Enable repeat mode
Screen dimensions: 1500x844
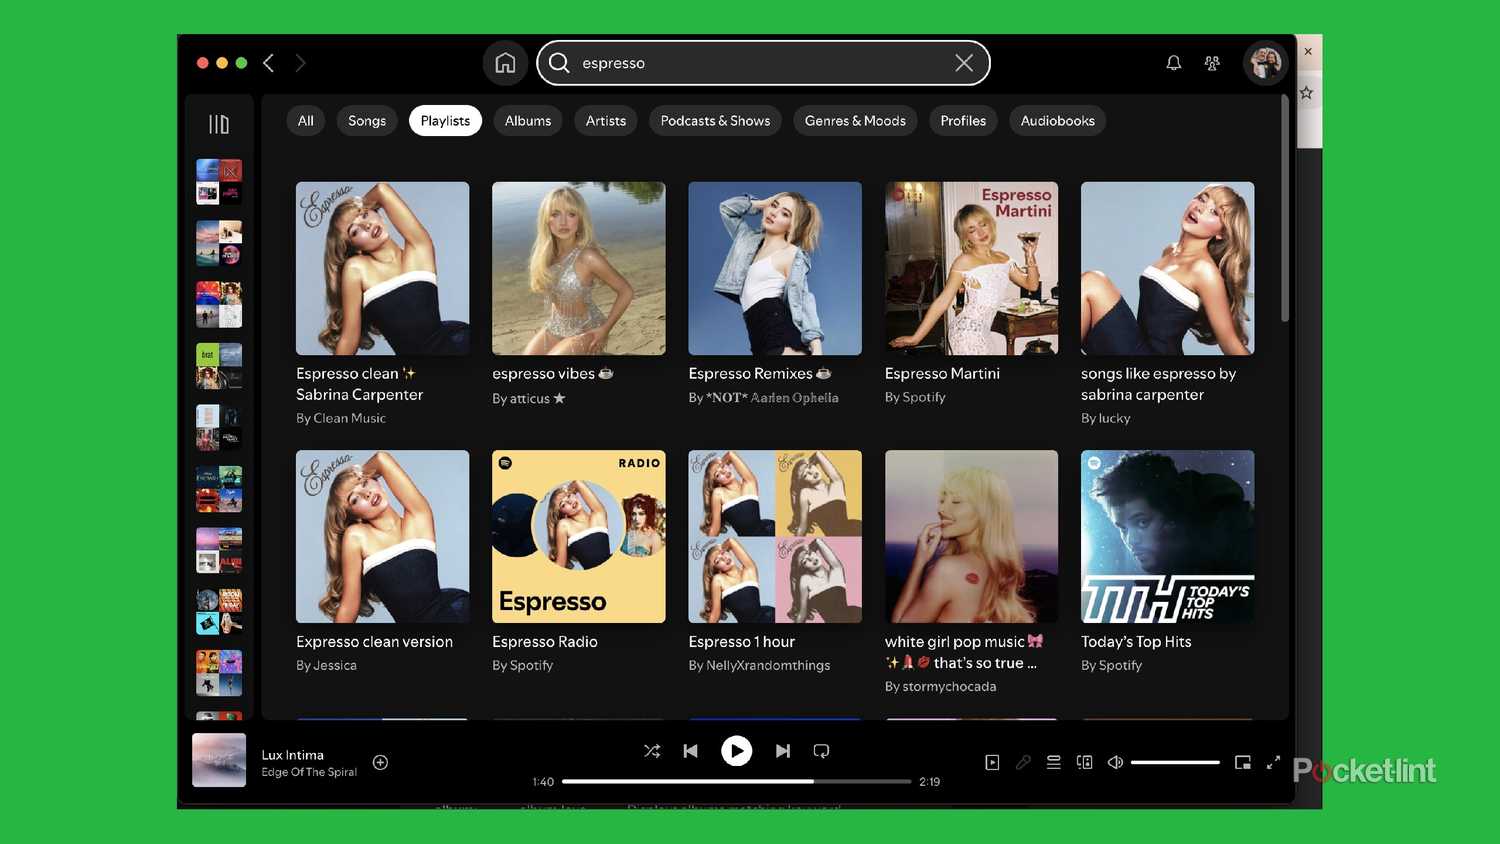click(821, 750)
